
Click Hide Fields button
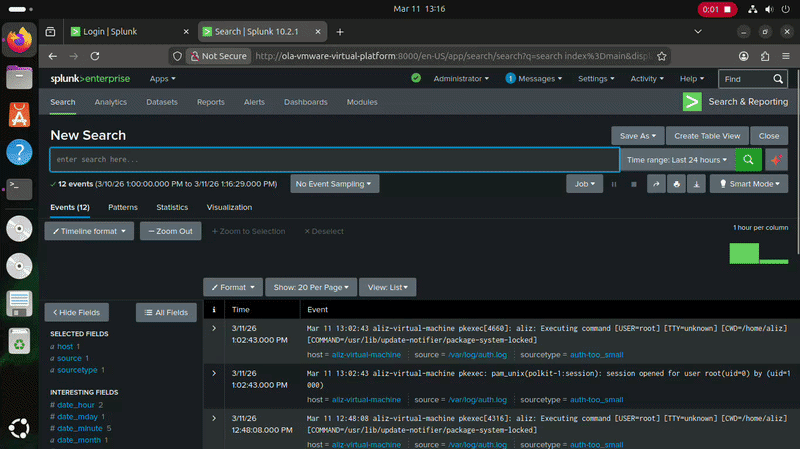pyautogui.click(x=77, y=312)
